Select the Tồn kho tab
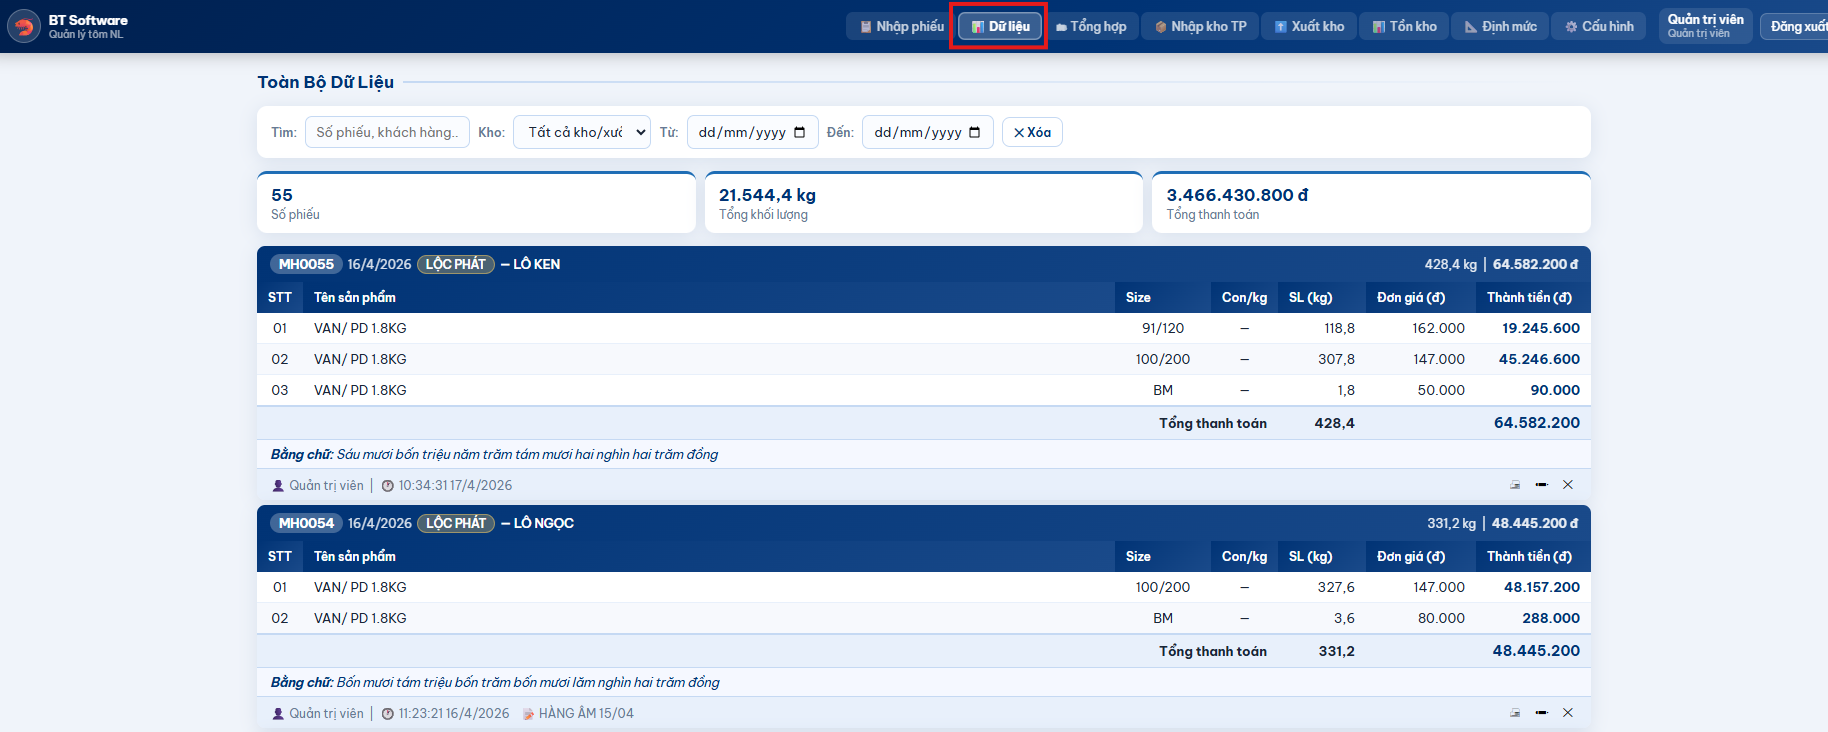Image resolution: width=1828 pixels, height=732 pixels. [x=1404, y=26]
